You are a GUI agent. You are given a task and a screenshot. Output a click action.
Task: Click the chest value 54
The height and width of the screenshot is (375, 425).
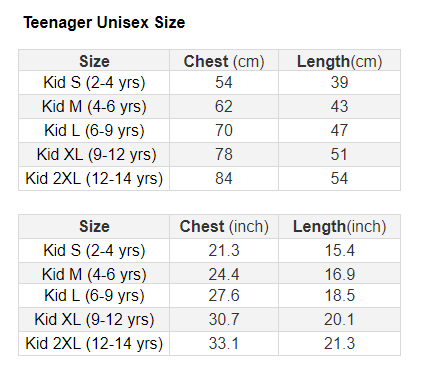point(224,82)
